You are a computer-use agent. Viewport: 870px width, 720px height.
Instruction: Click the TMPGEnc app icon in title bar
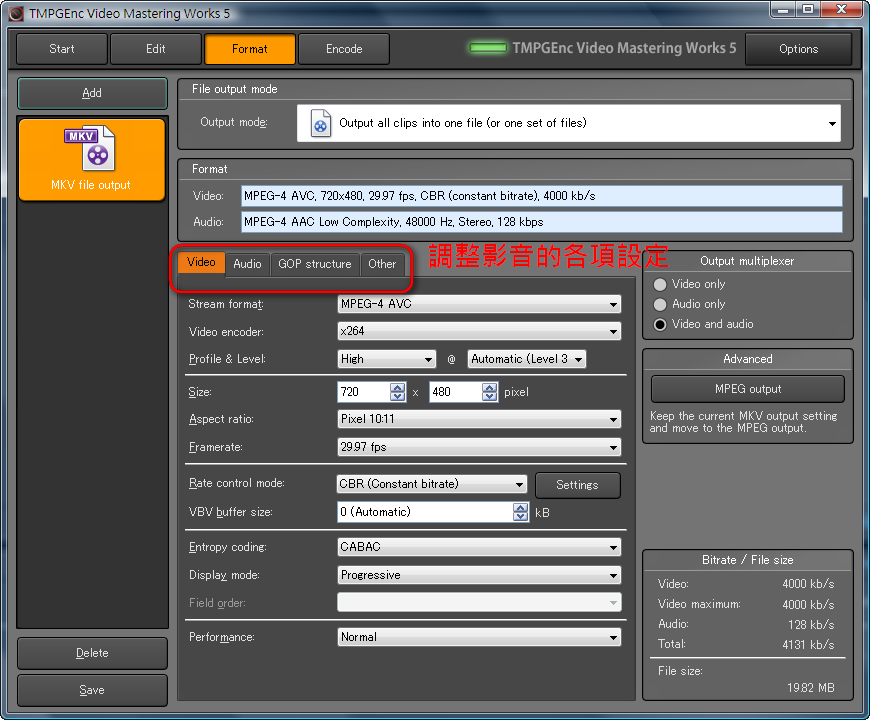point(16,13)
